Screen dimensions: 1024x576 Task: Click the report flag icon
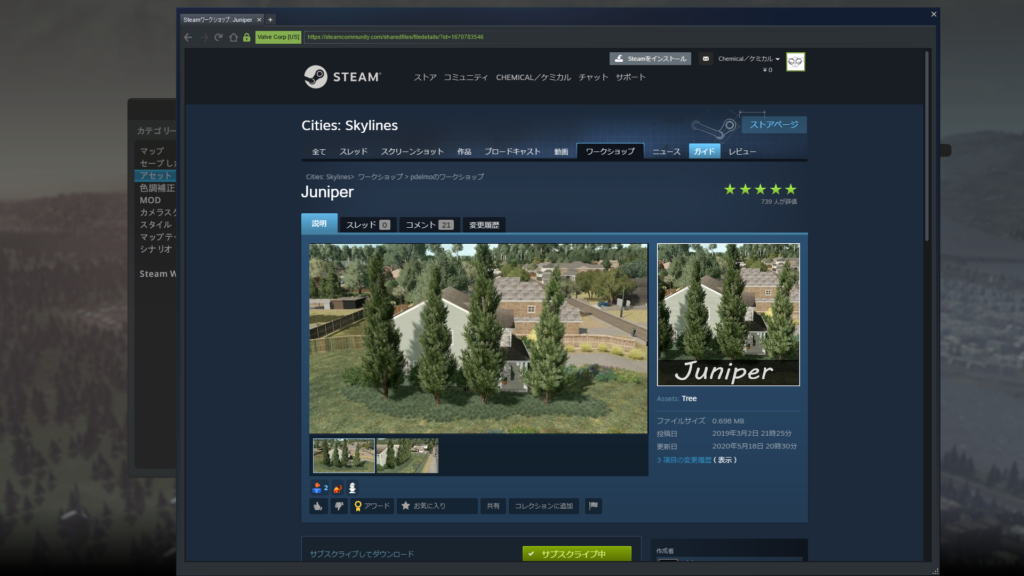(593, 506)
